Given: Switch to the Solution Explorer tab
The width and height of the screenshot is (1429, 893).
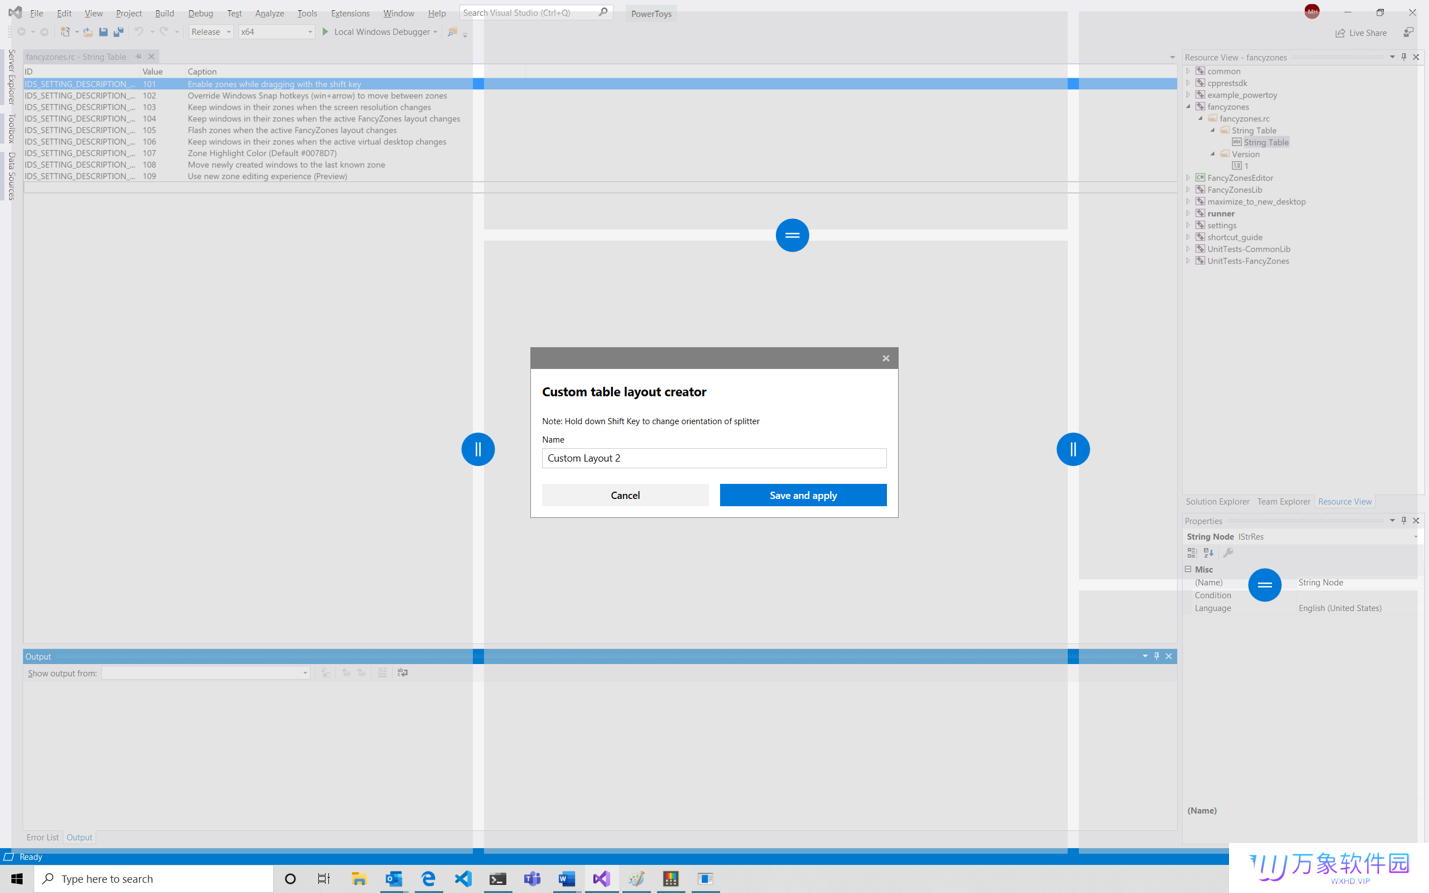Looking at the screenshot, I should coord(1217,501).
